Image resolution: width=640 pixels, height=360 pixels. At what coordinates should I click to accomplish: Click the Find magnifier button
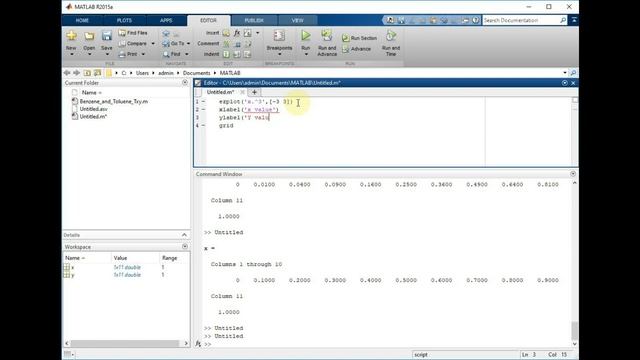pos(172,54)
